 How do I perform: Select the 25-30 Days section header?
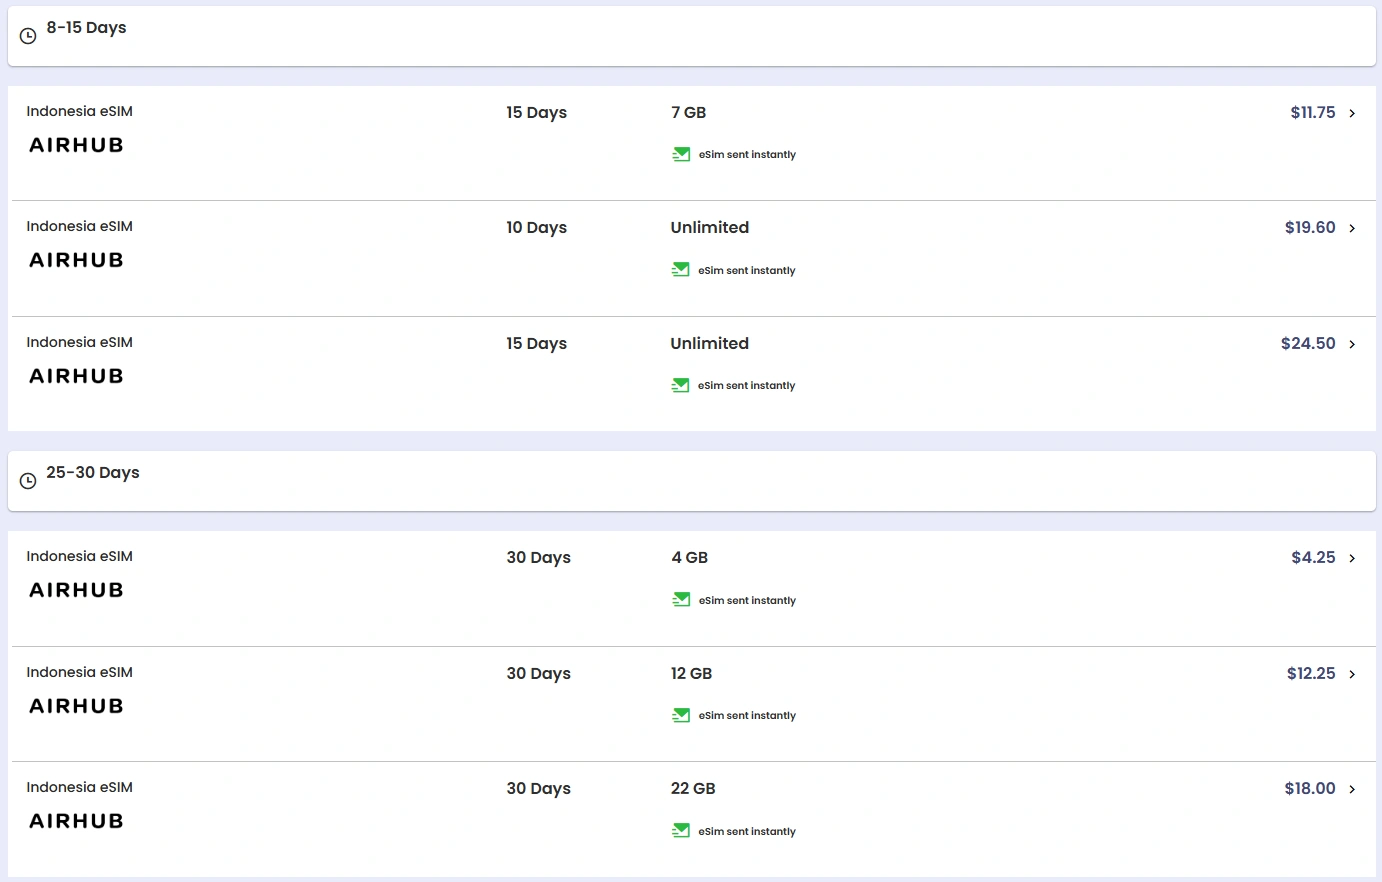(x=92, y=473)
